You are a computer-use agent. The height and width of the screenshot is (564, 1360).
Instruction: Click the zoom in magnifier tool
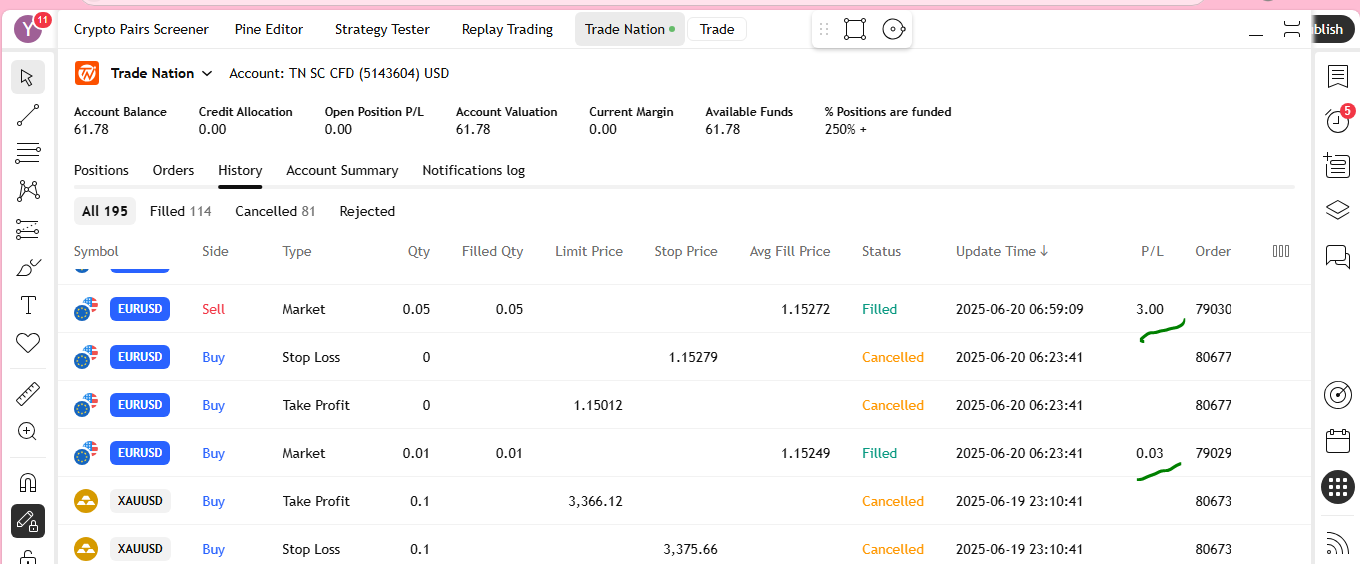(28, 432)
